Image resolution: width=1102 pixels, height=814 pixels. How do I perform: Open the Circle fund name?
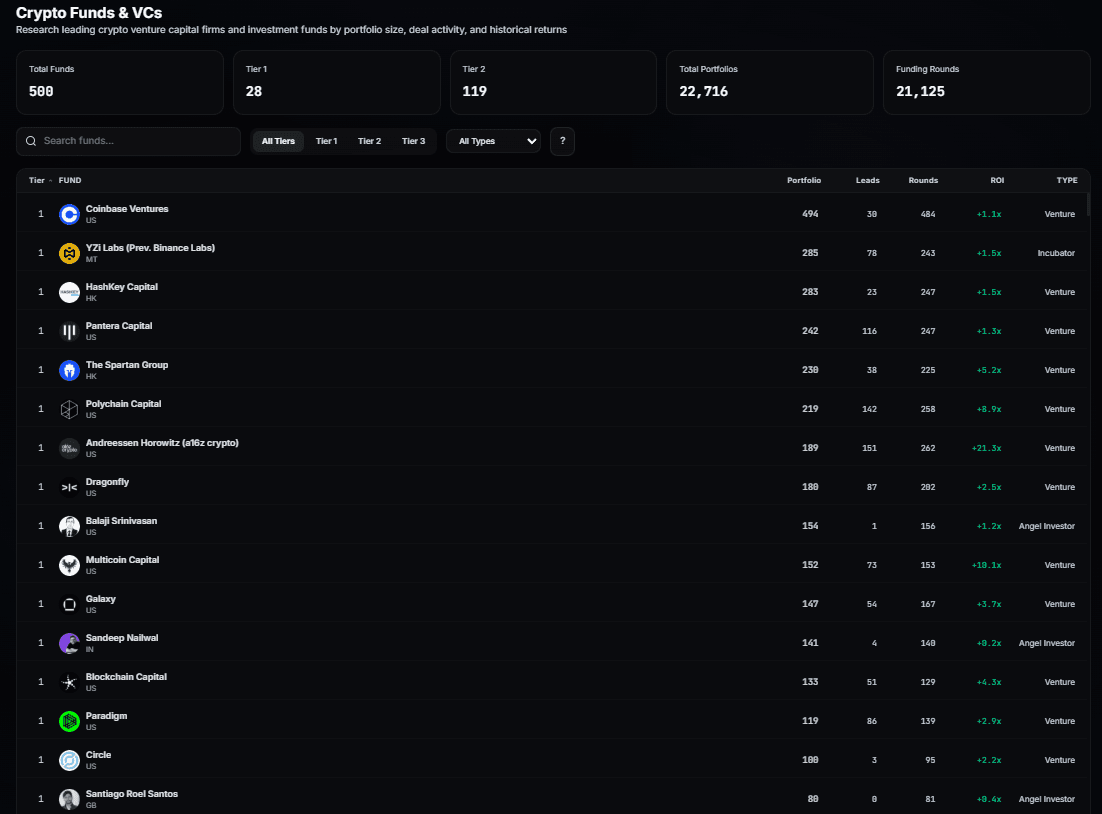98,755
